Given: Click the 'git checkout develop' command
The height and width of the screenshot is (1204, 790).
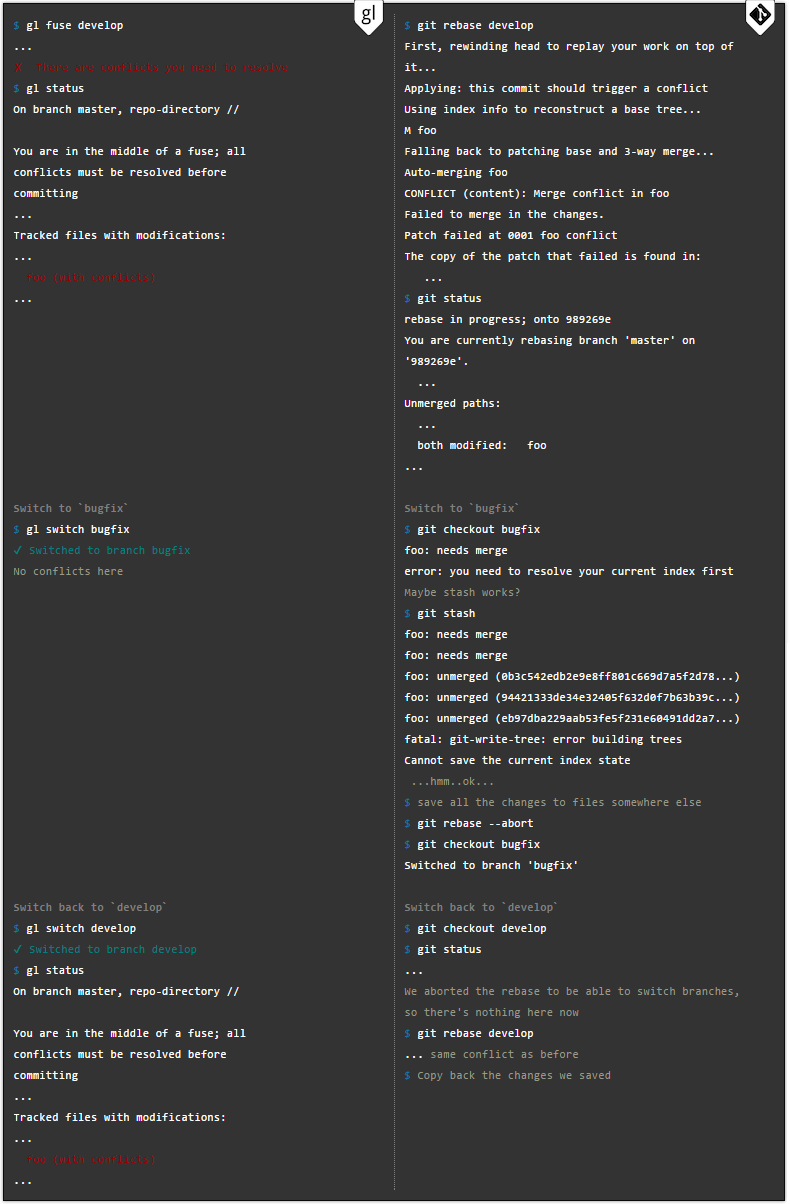Looking at the screenshot, I should click(x=482, y=929).
